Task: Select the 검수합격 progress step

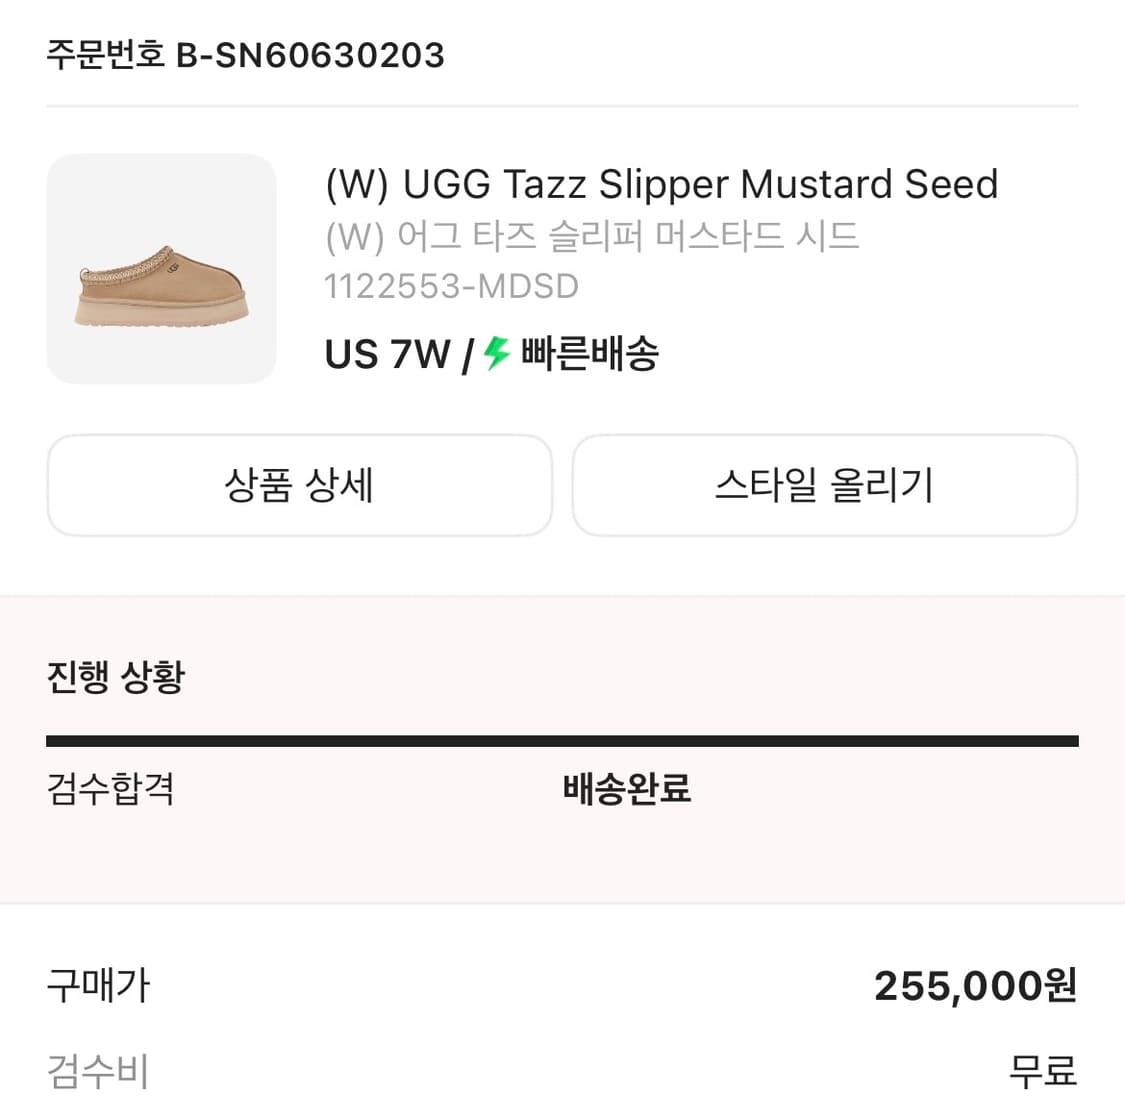Action: (110, 789)
